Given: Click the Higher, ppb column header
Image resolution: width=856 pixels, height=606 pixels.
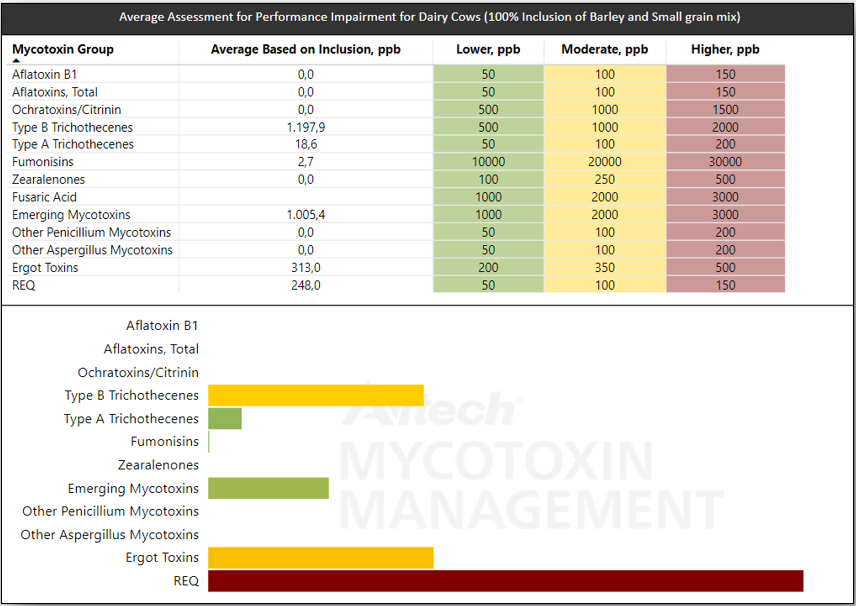Looking at the screenshot, I should (x=725, y=50).
